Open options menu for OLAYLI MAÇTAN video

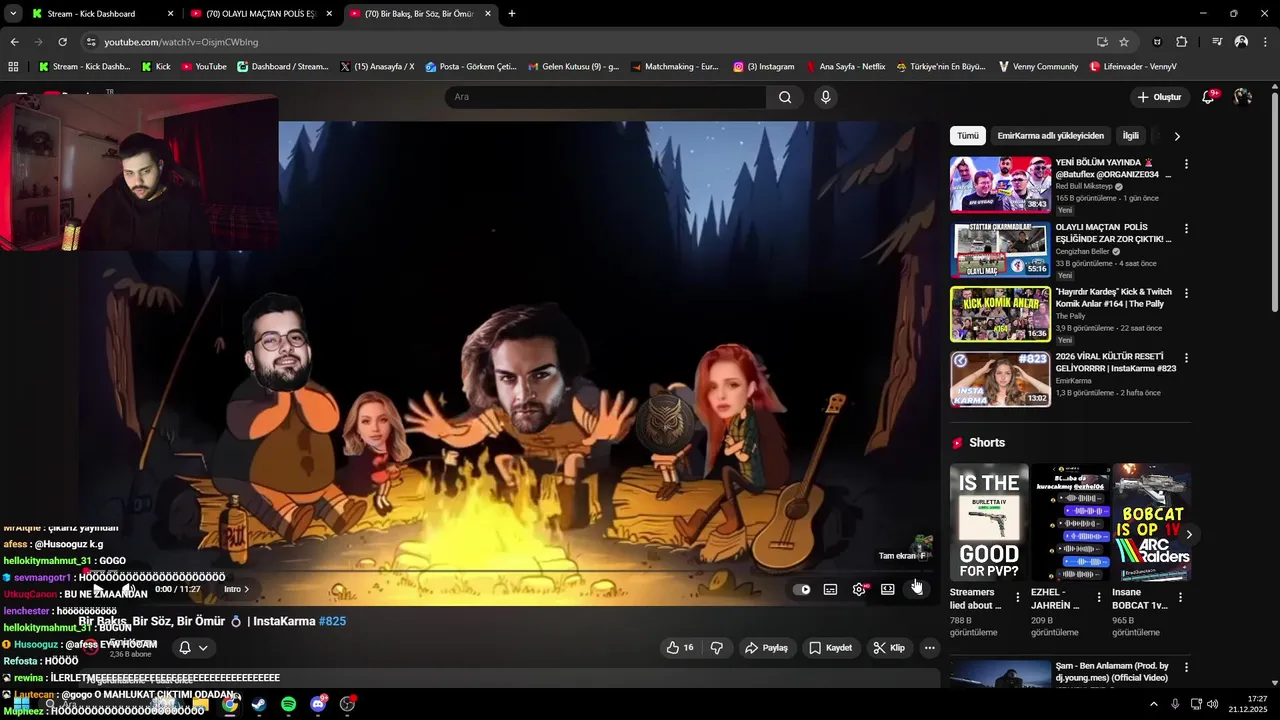[1186, 229]
